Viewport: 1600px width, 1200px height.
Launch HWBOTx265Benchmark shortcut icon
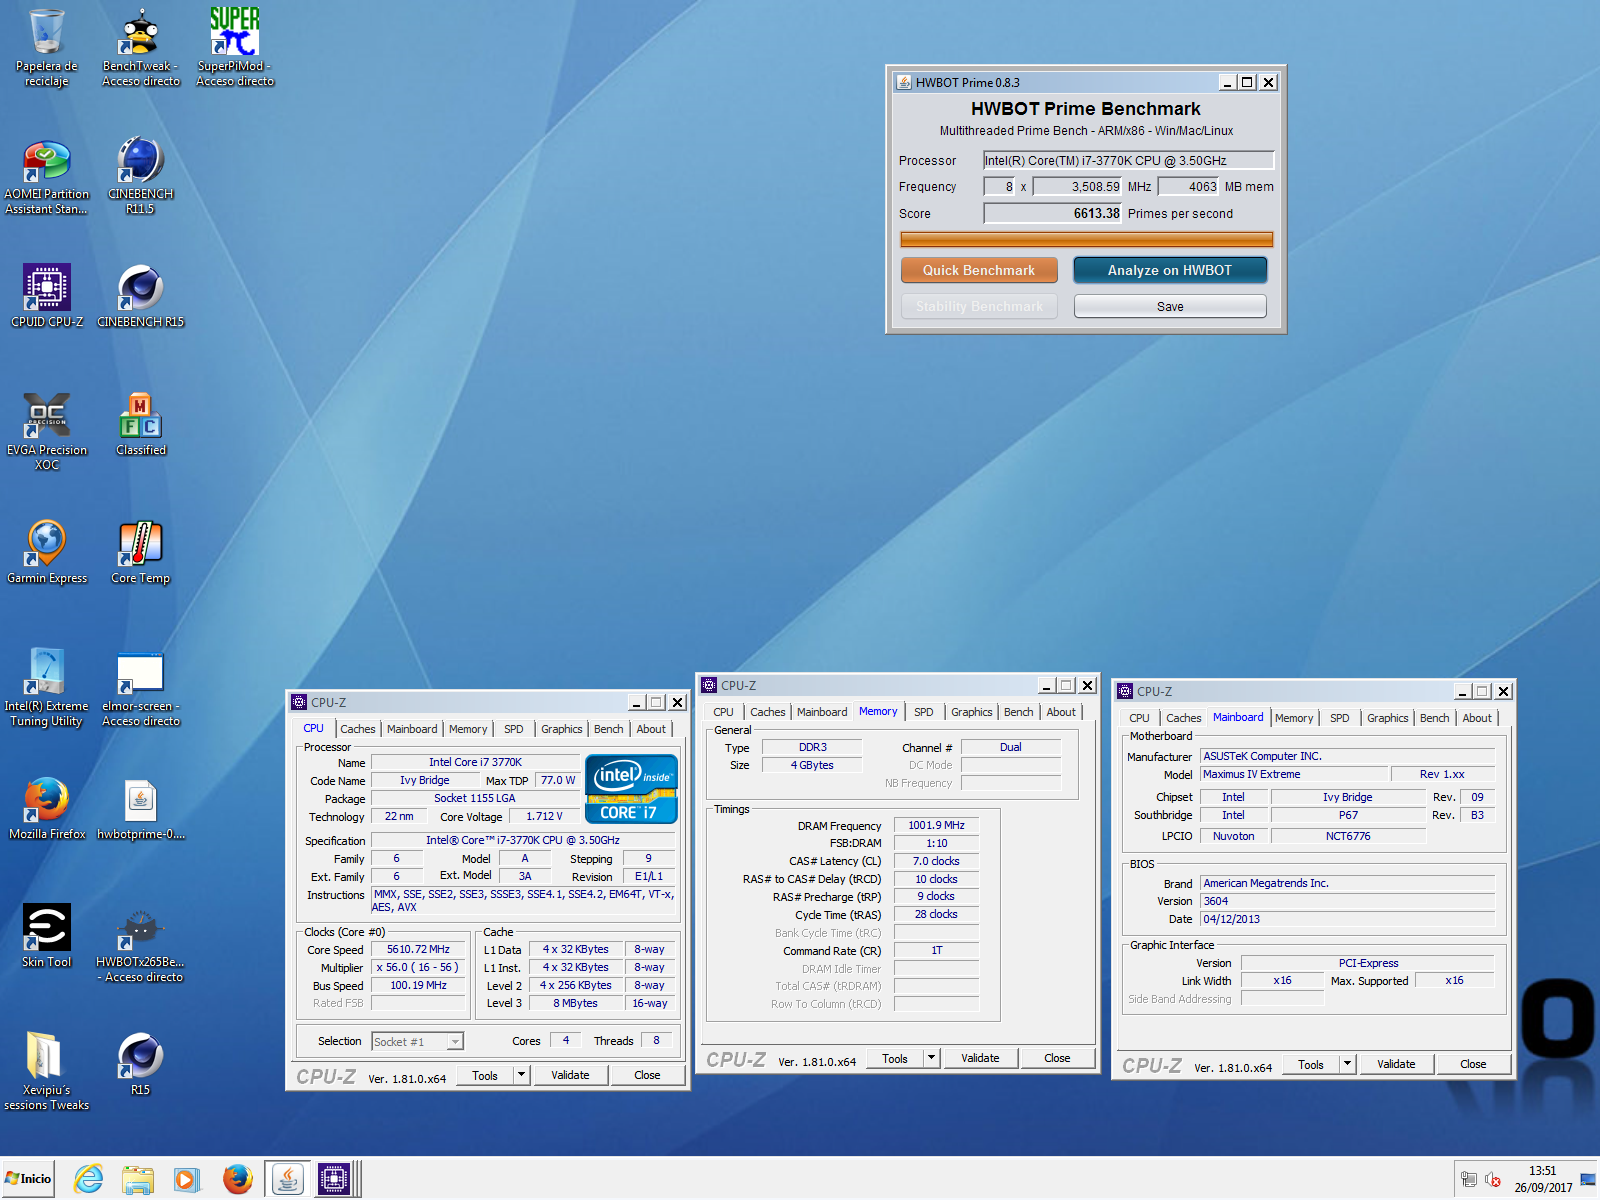coord(140,944)
